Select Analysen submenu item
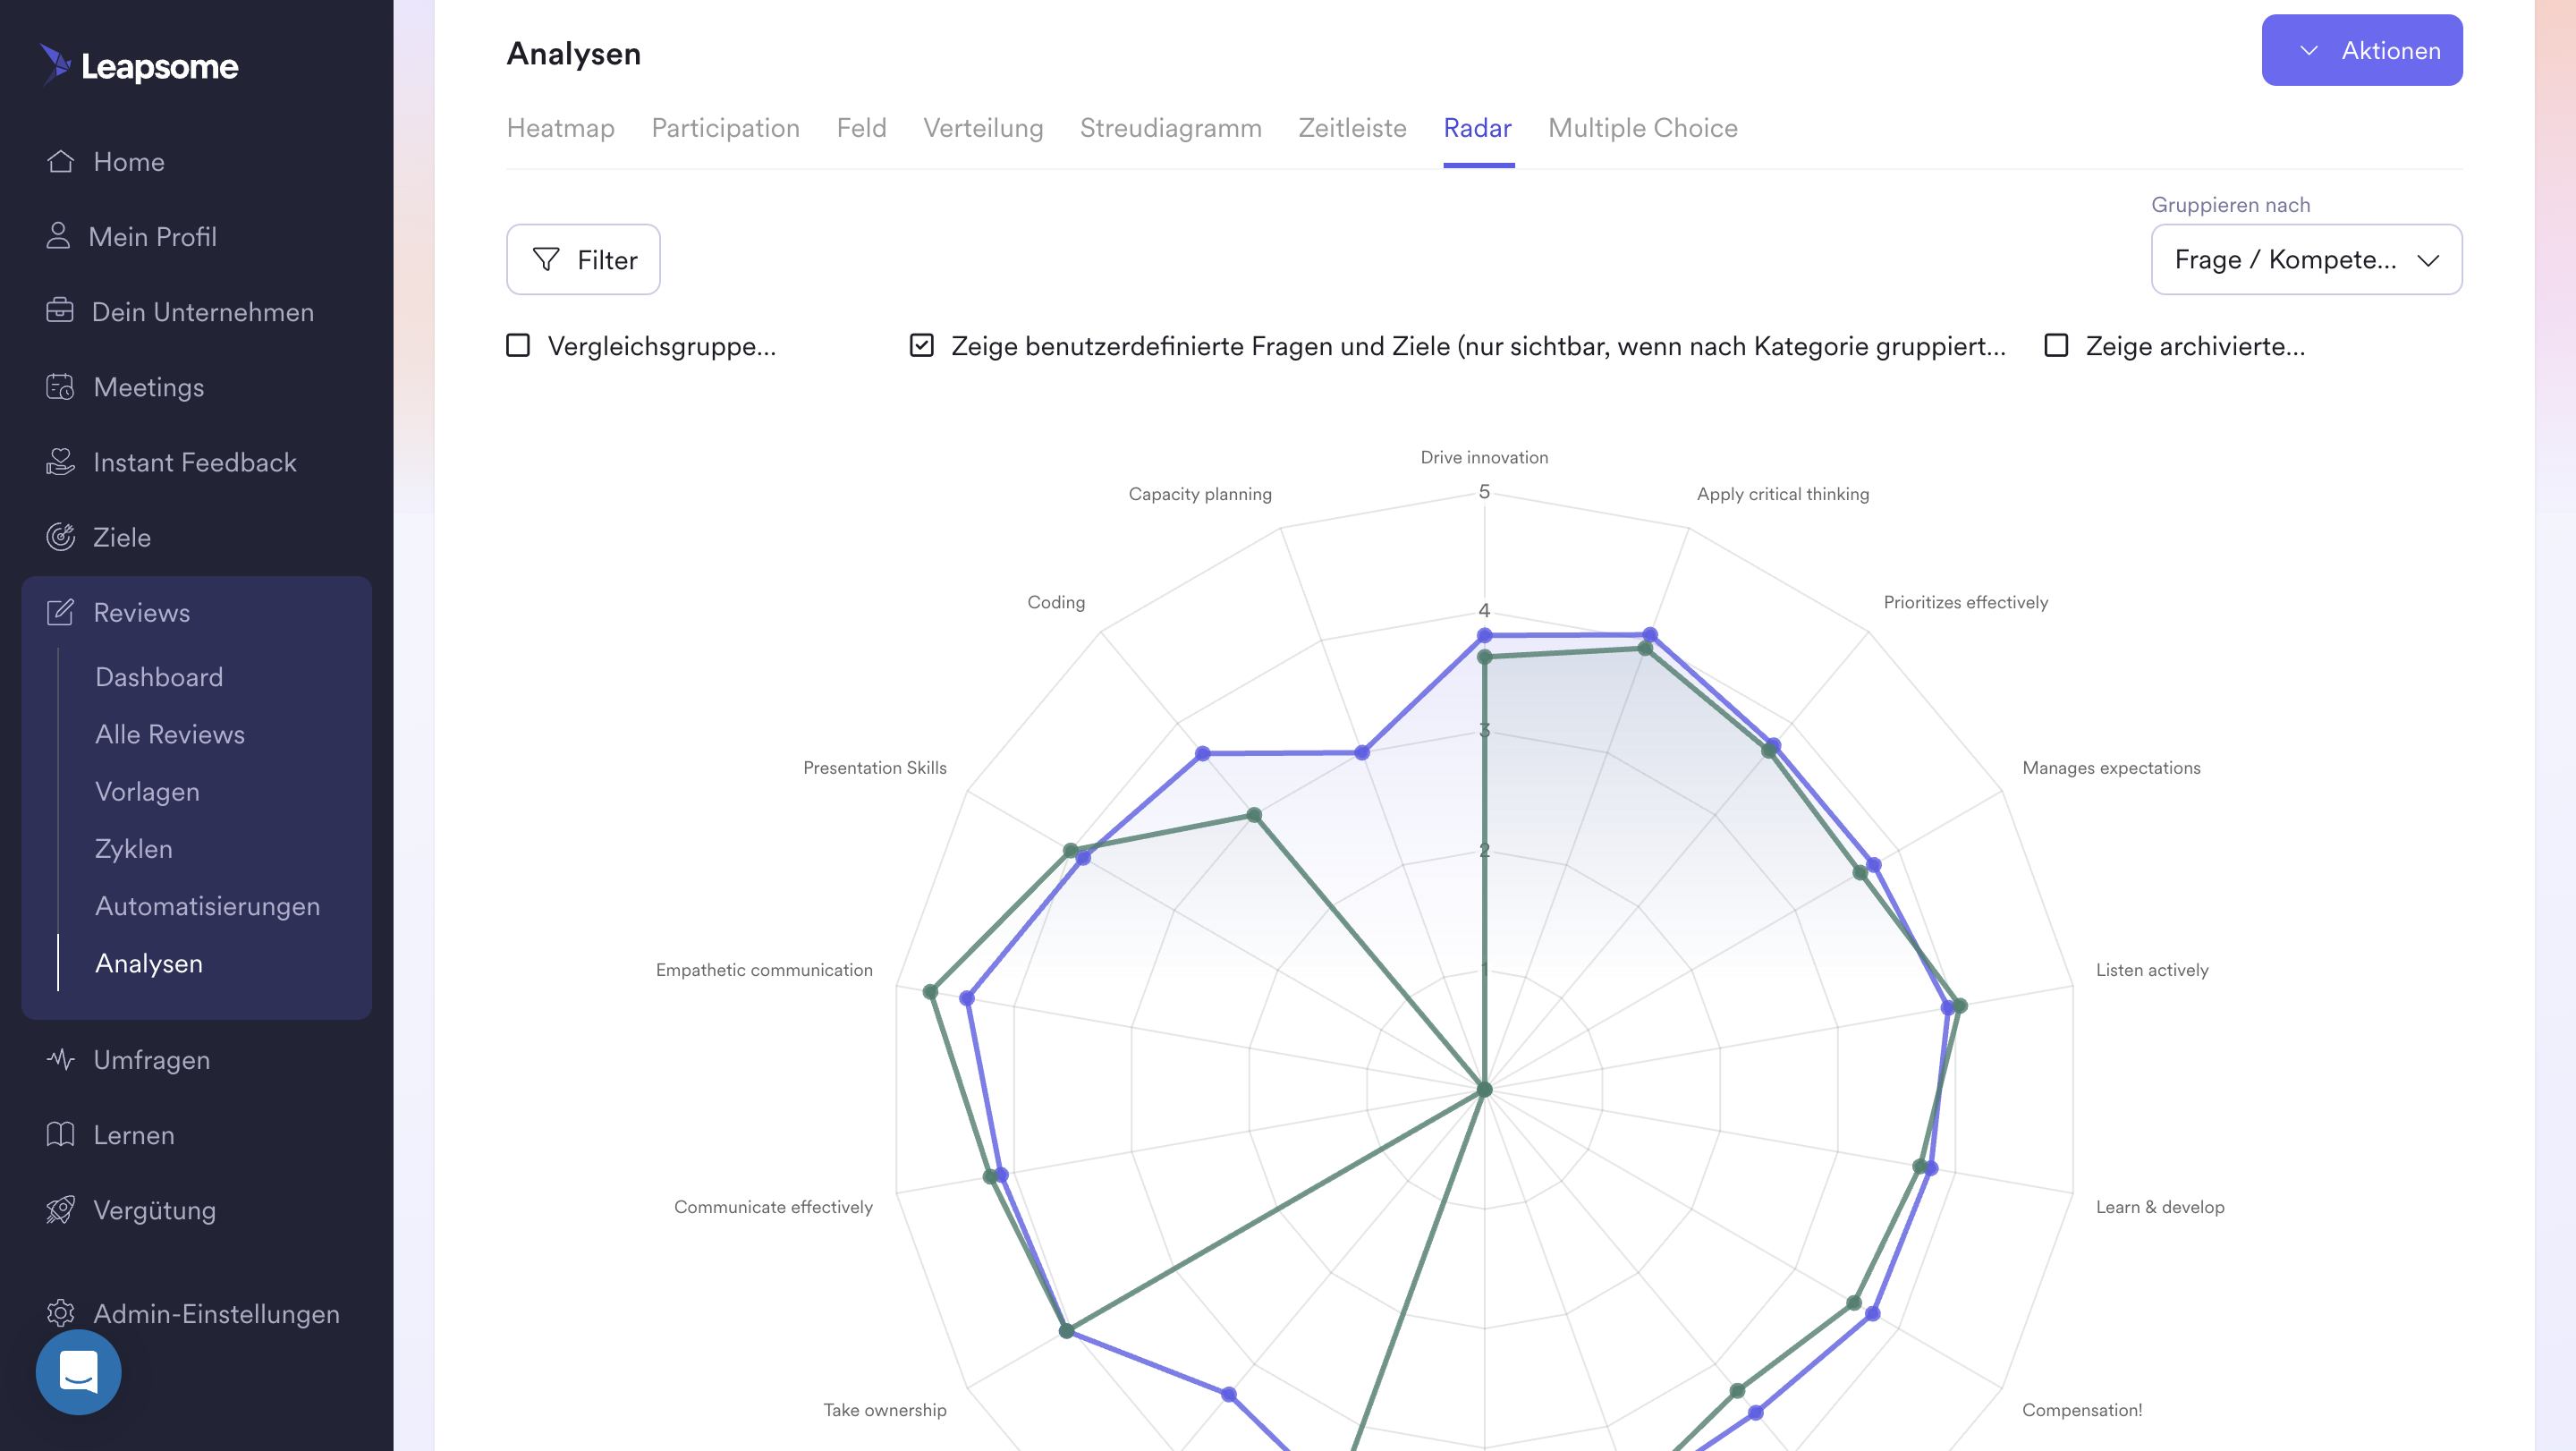This screenshot has height=1451, width=2576. 149,963
